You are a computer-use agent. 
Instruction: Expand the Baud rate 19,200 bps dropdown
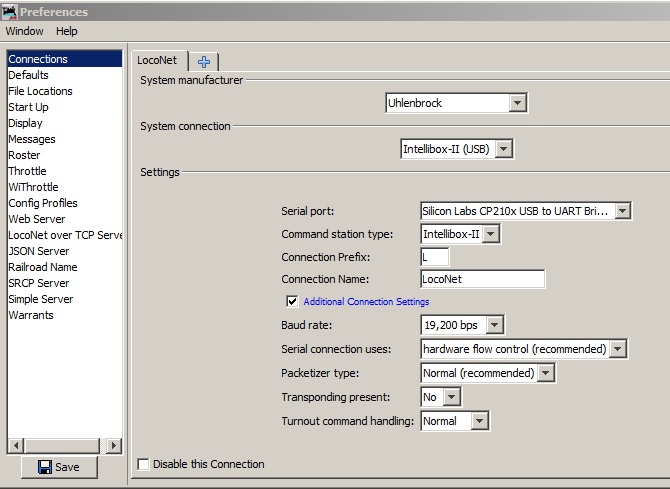pyautogui.click(x=462, y=325)
